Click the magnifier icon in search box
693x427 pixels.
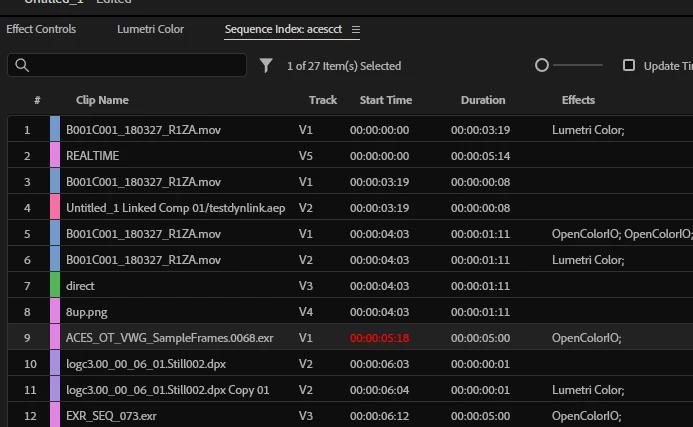click(x=22, y=65)
